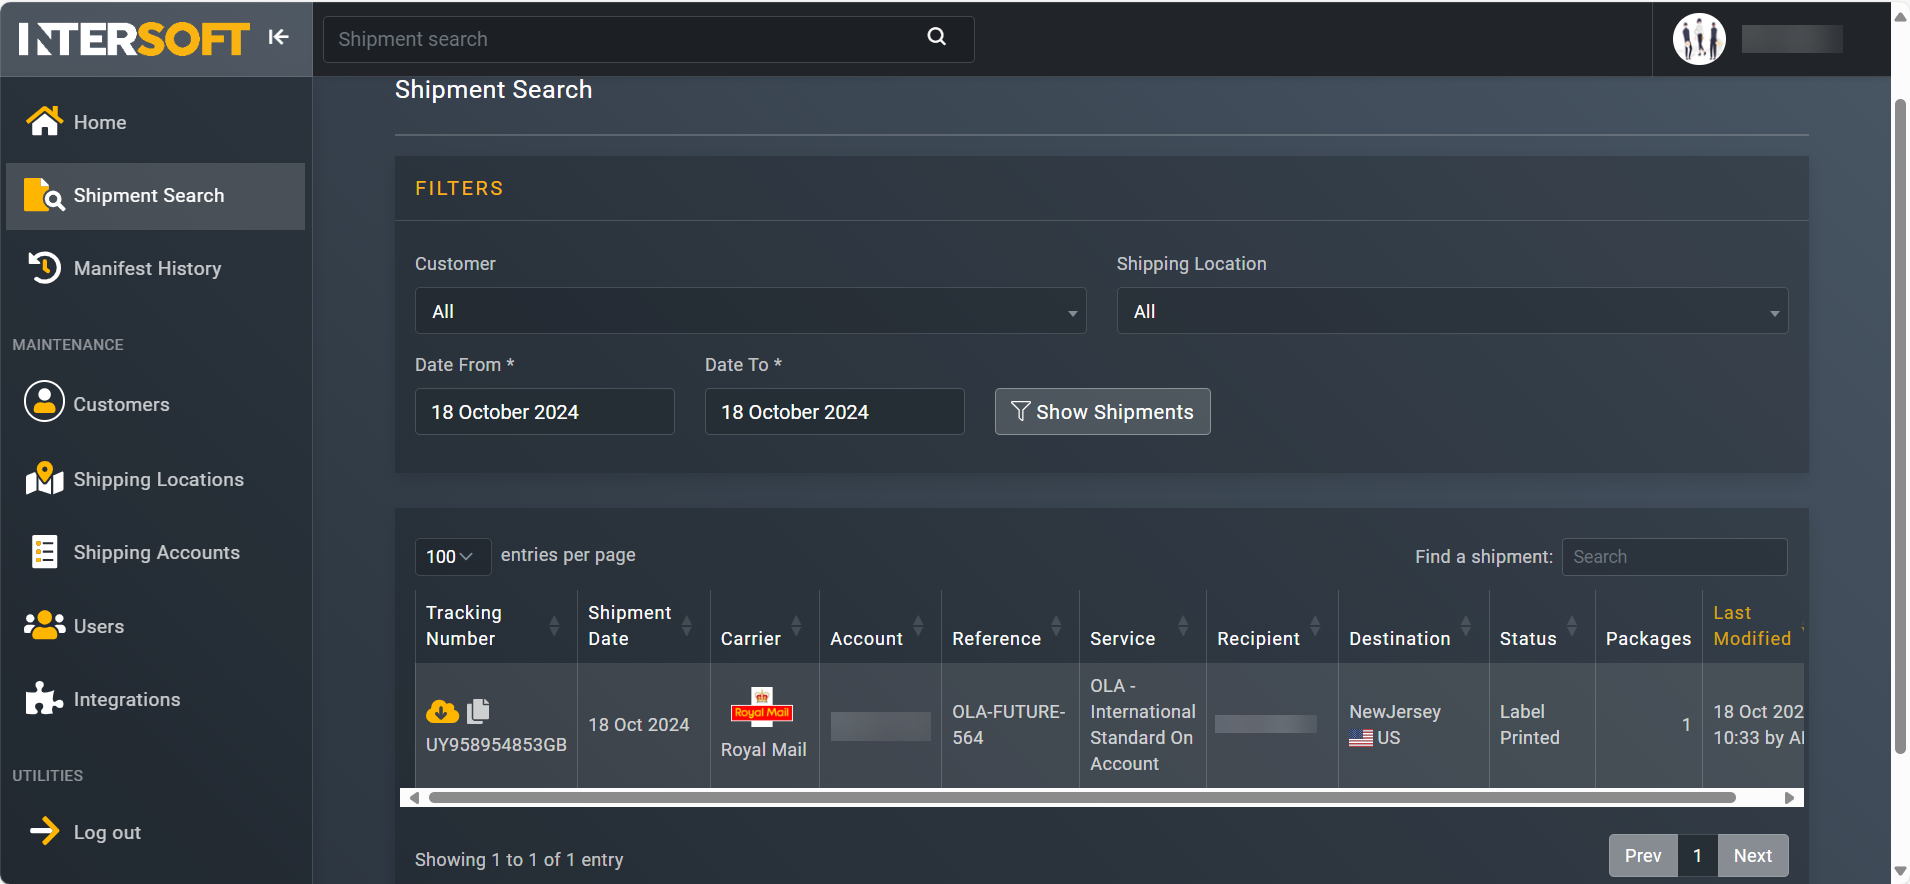Click the table scroll right arrow
Screen dimensions: 1910x884
(1790, 798)
